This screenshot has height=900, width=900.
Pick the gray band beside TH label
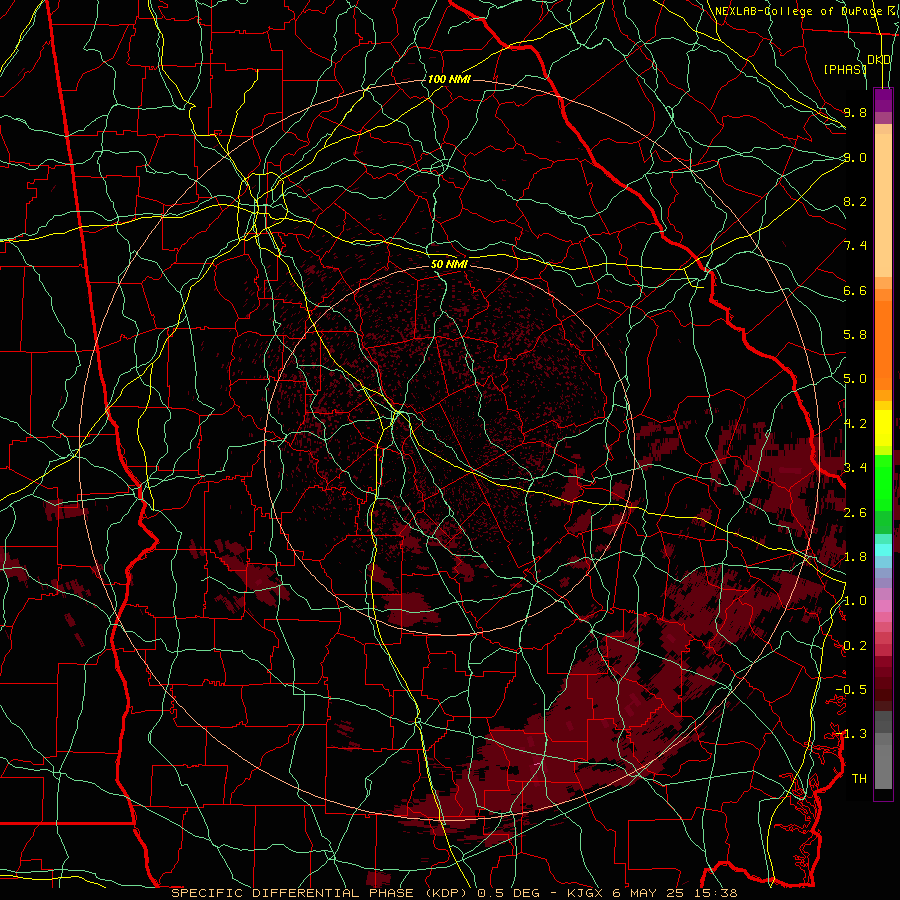coord(883,766)
